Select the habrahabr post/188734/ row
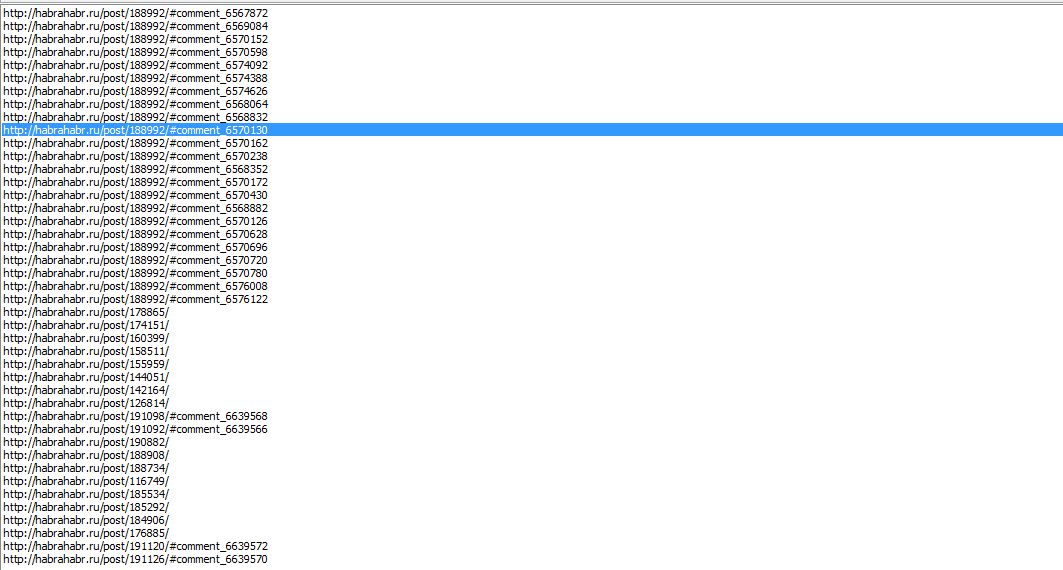 pos(86,468)
